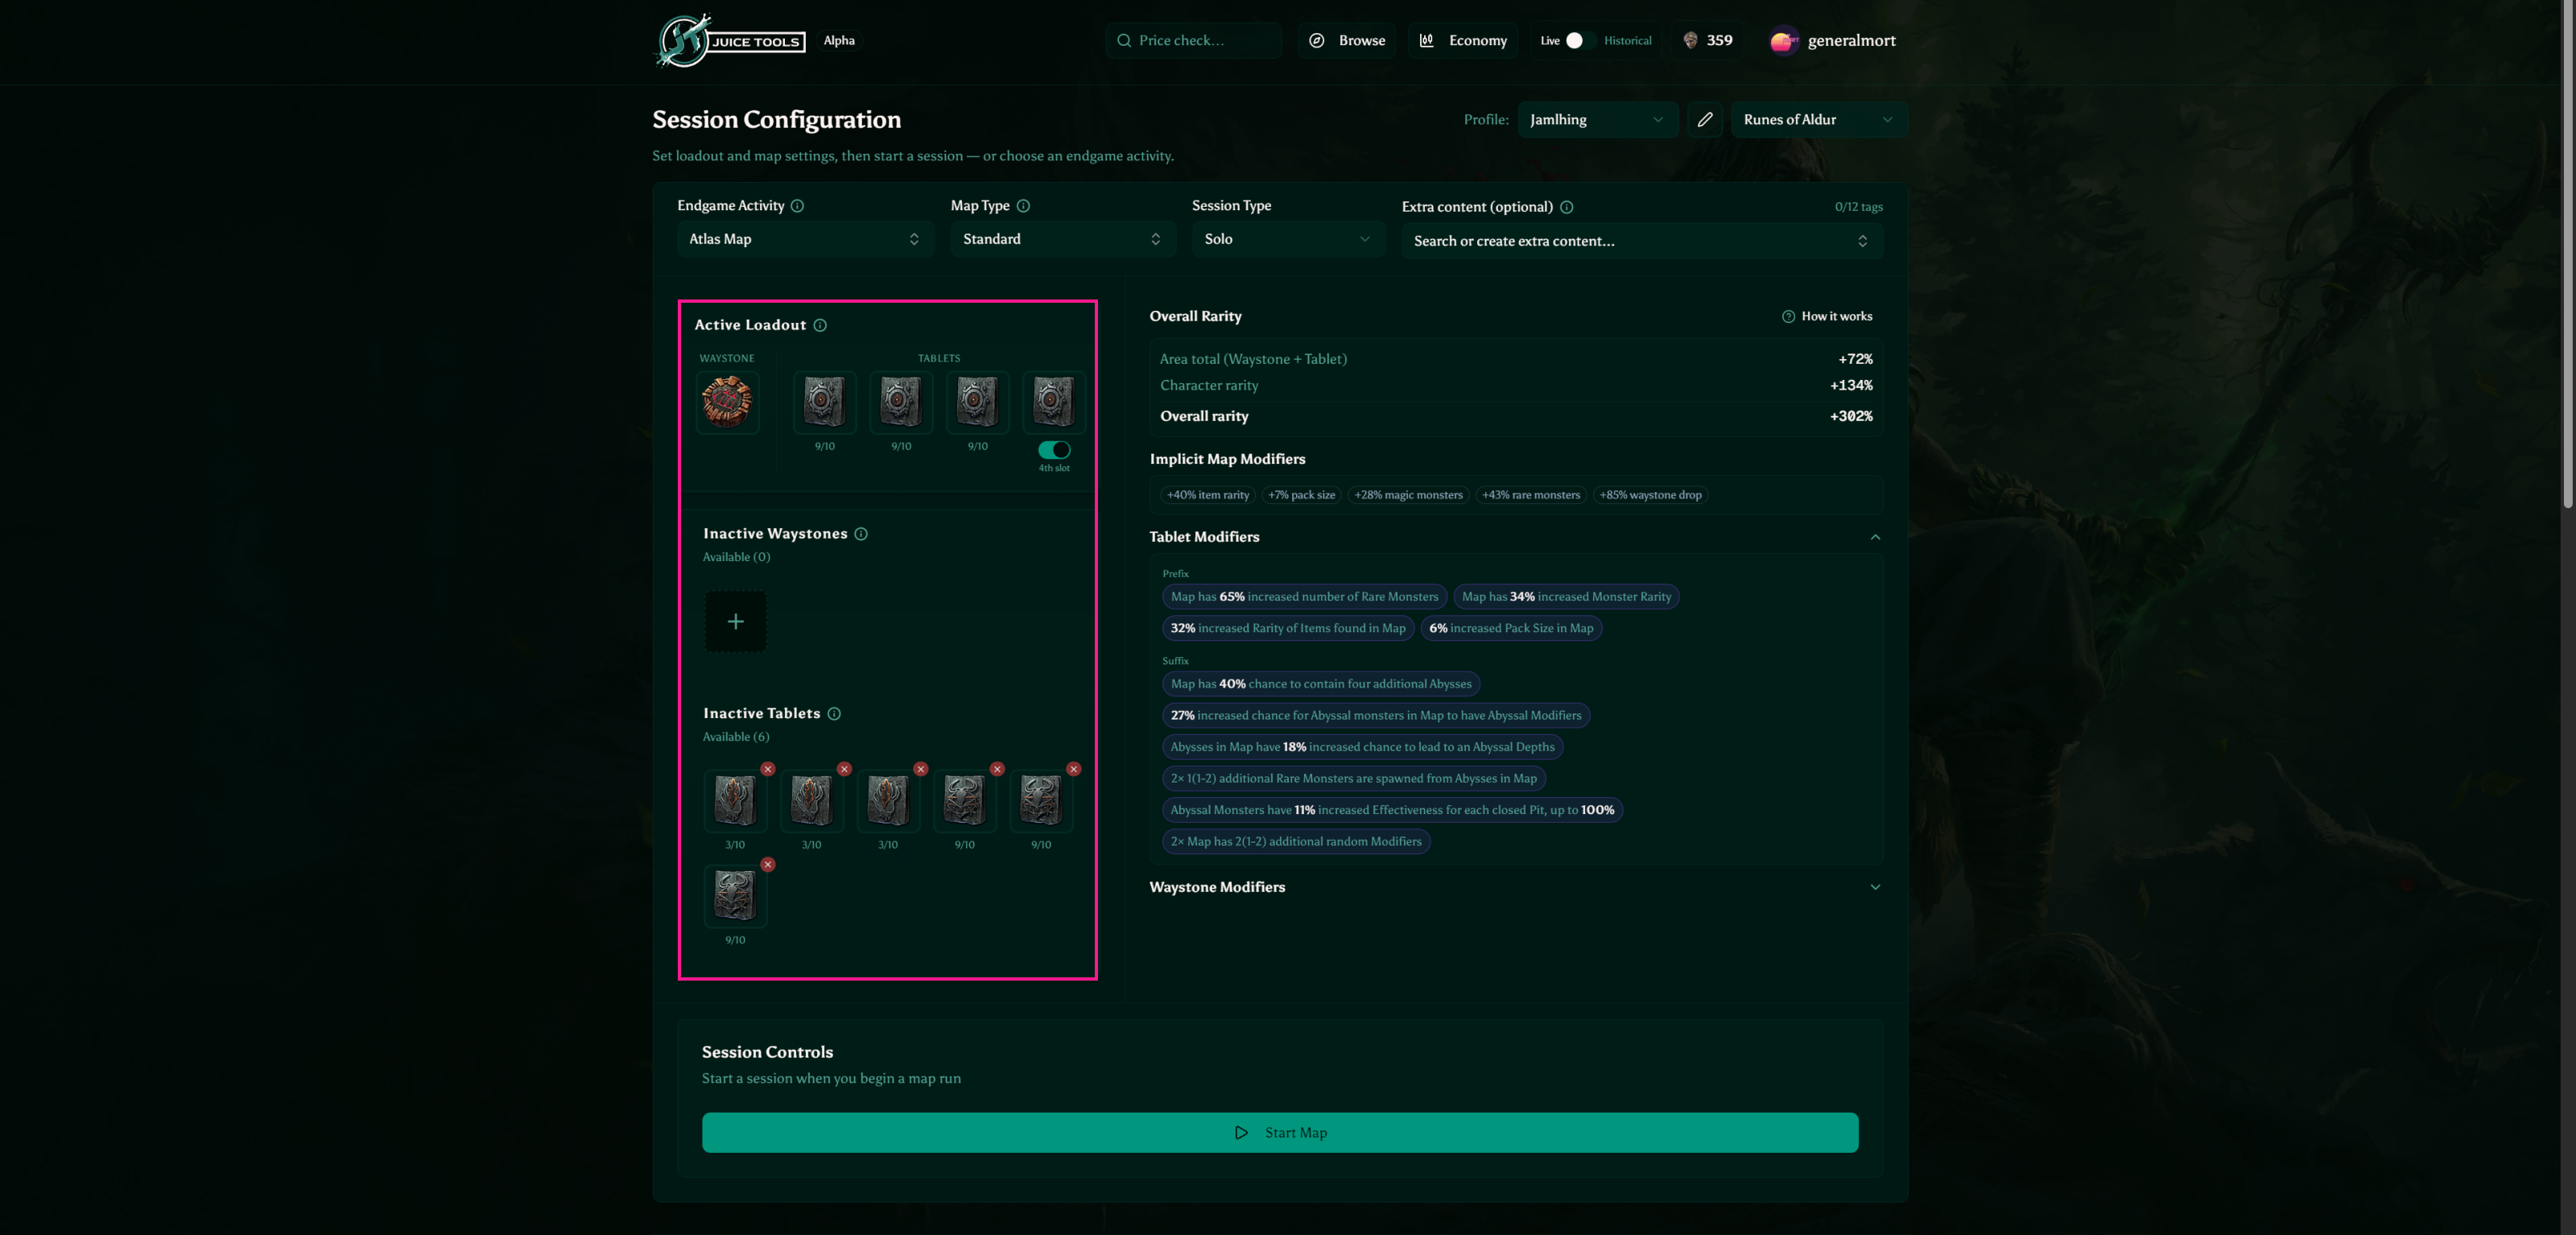Open Map Type Standard dropdown

pos(1063,239)
